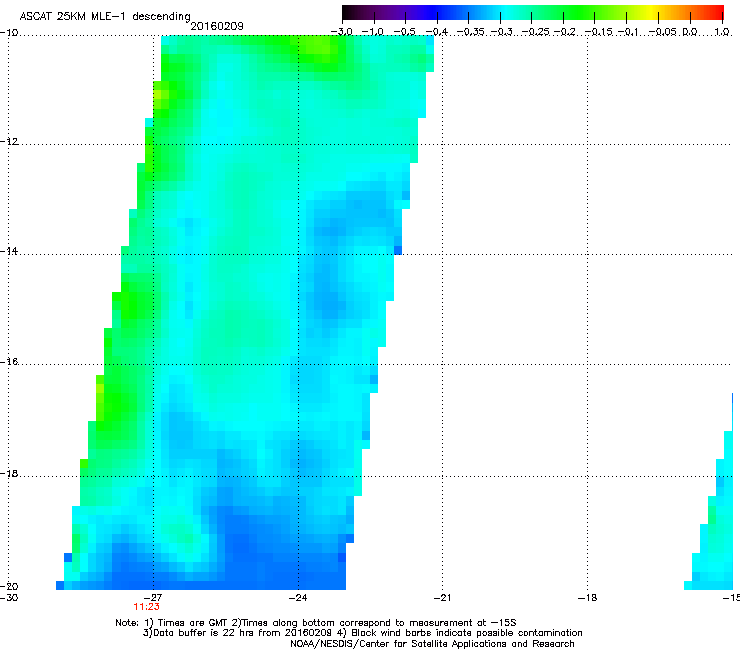
Task: Click the 20160209 date label
Action: (217, 26)
